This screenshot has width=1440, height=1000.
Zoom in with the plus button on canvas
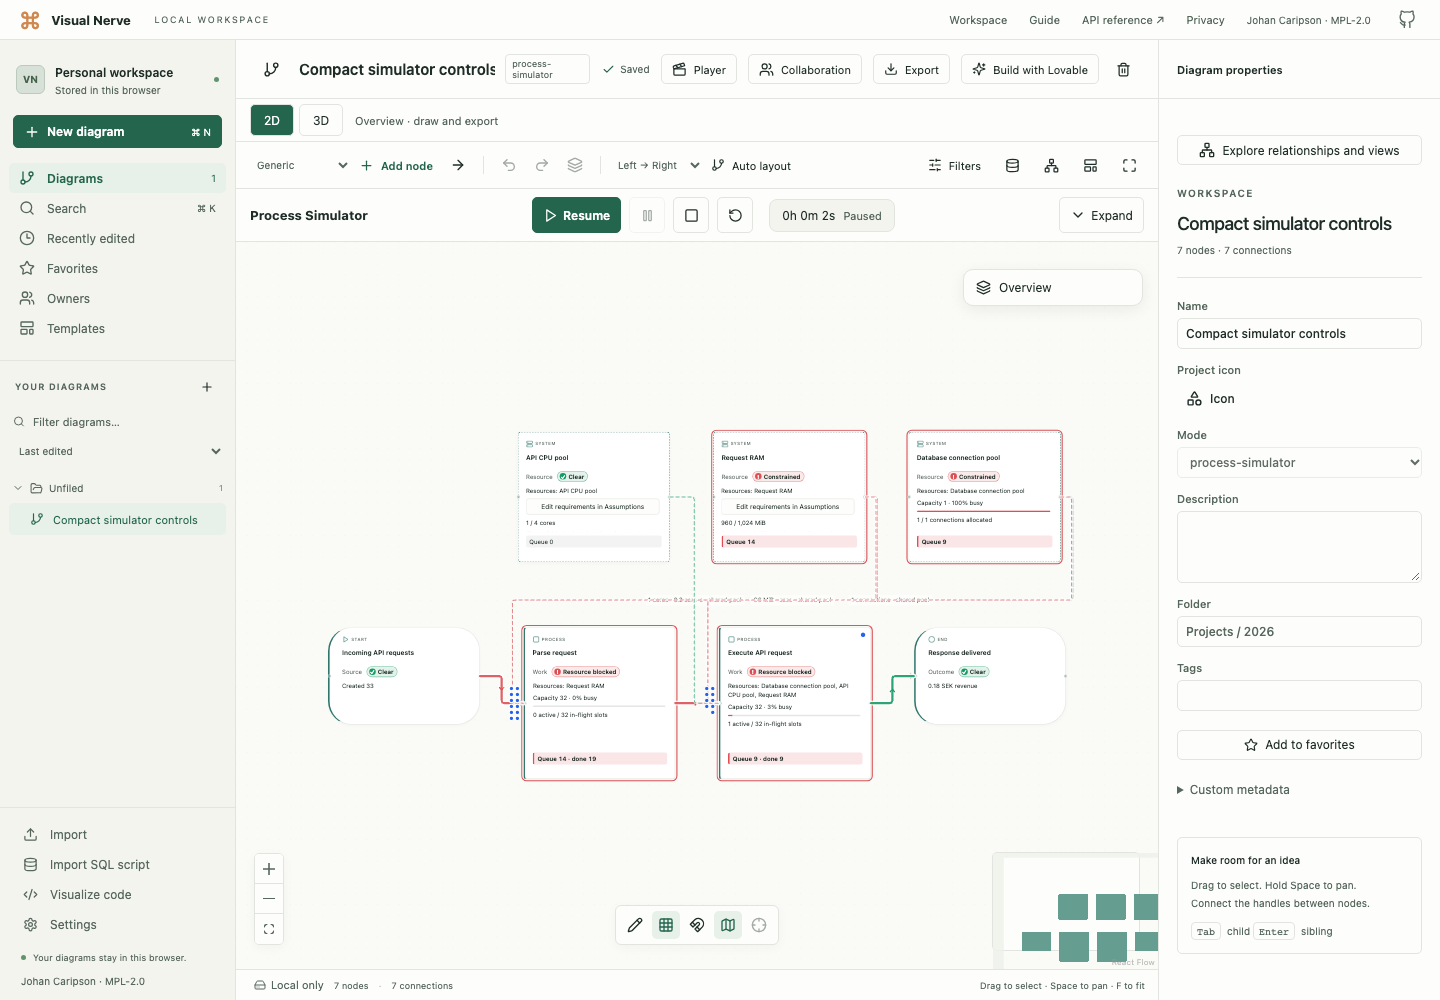pos(269,869)
